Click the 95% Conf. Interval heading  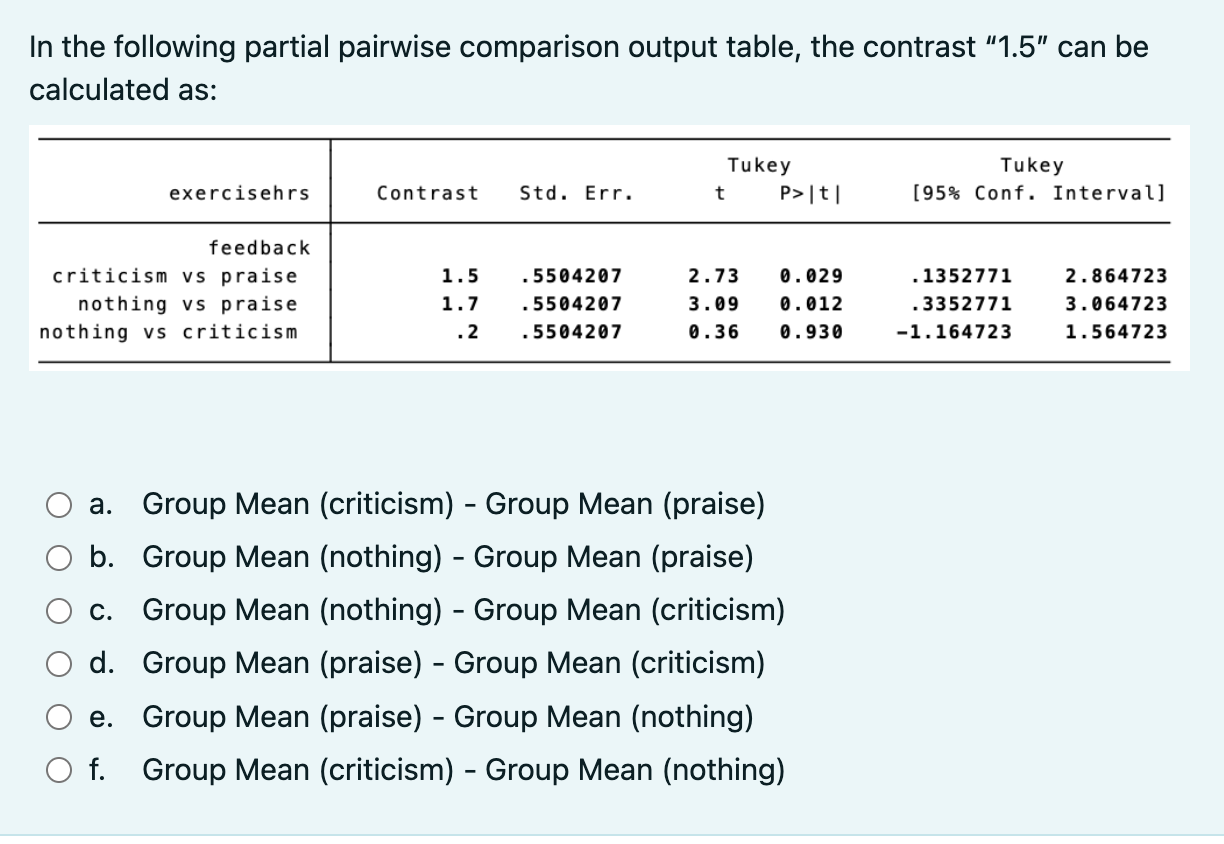(1039, 193)
